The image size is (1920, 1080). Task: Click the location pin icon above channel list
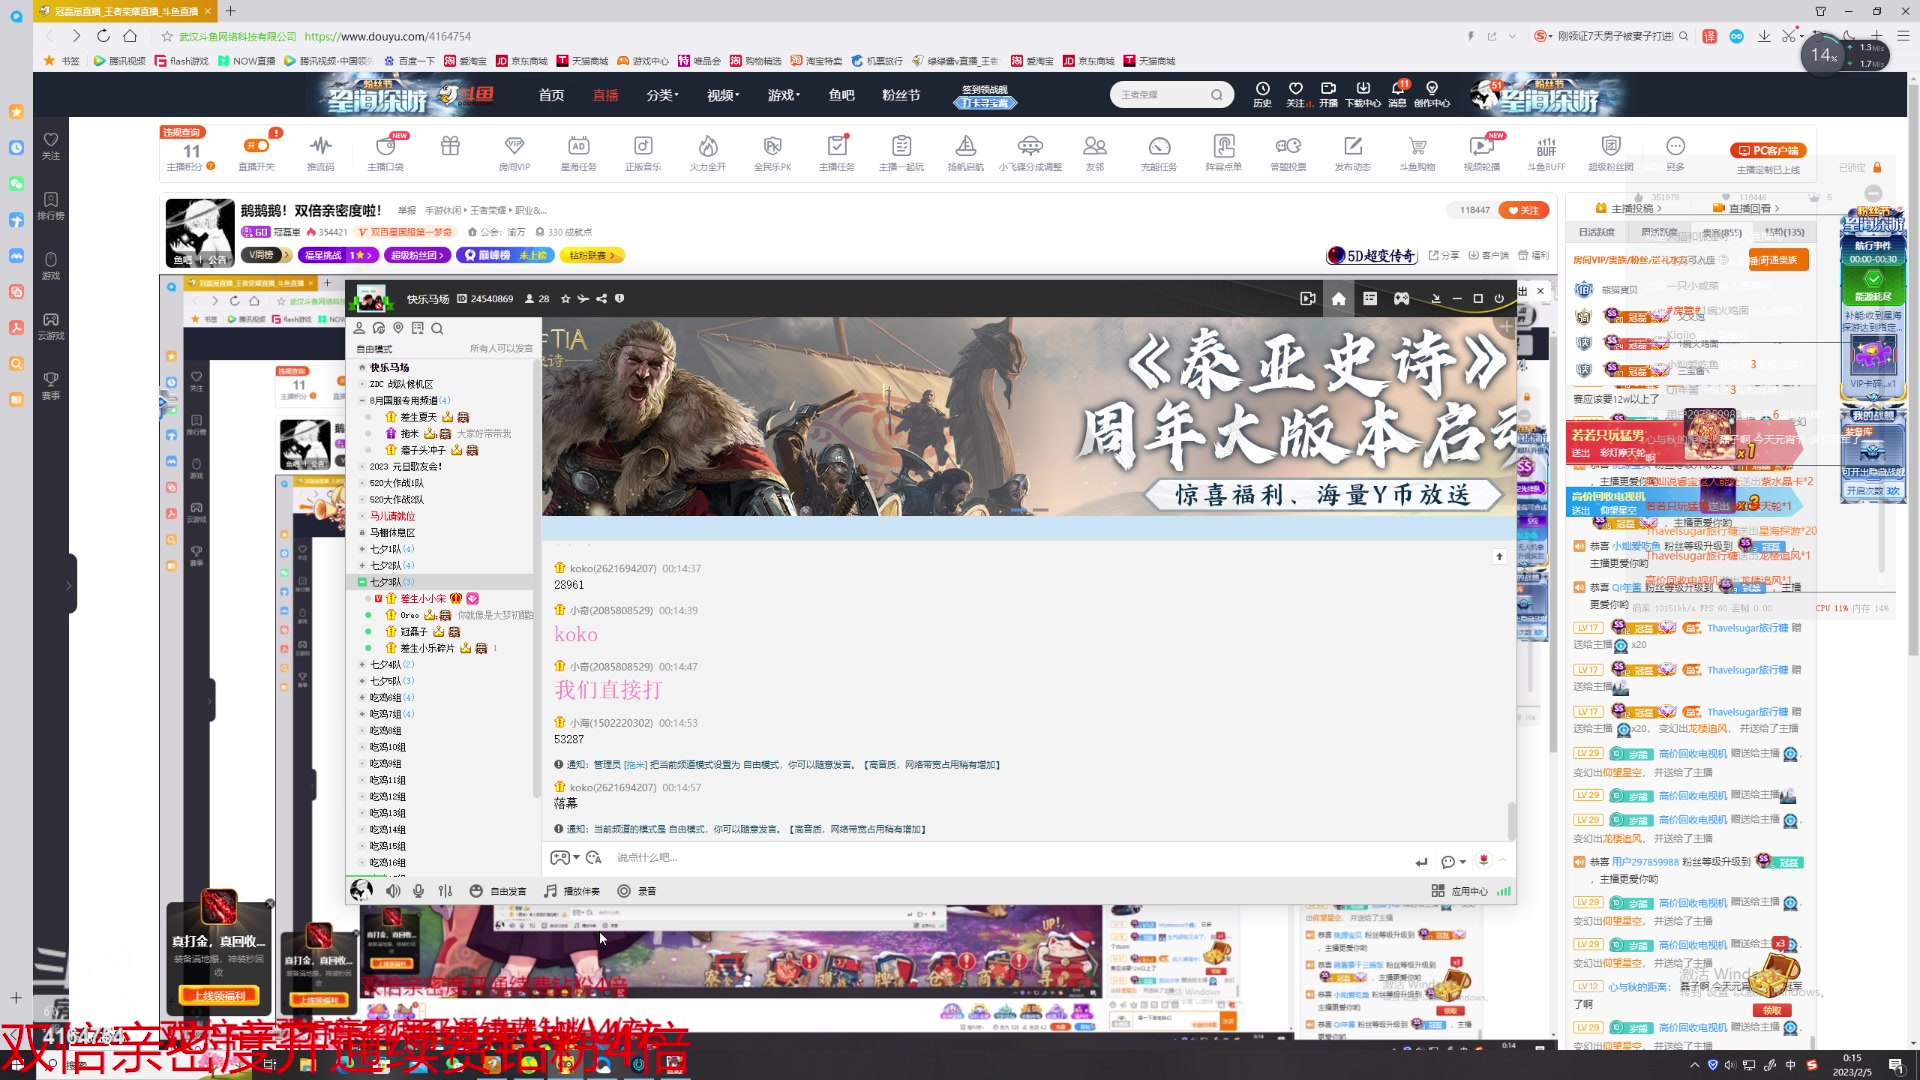(x=398, y=329)
